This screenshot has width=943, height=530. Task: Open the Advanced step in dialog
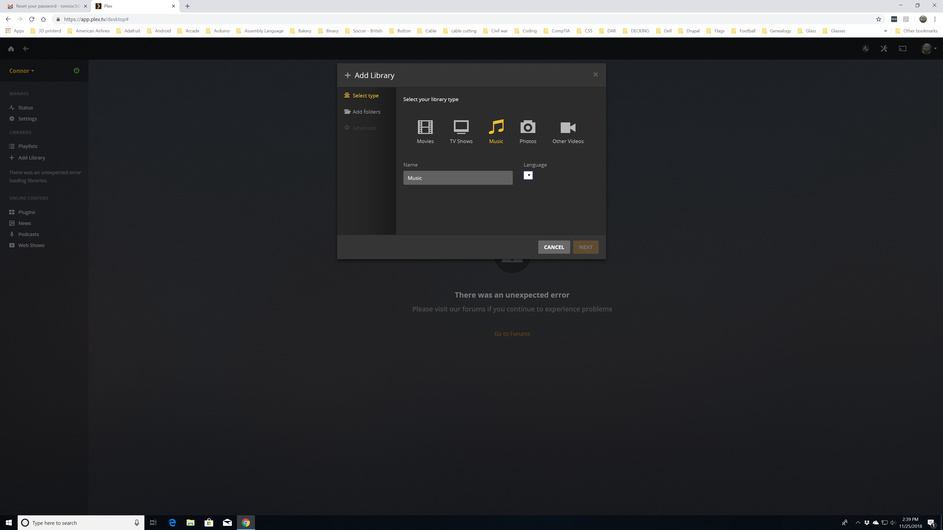pos(360,128)
